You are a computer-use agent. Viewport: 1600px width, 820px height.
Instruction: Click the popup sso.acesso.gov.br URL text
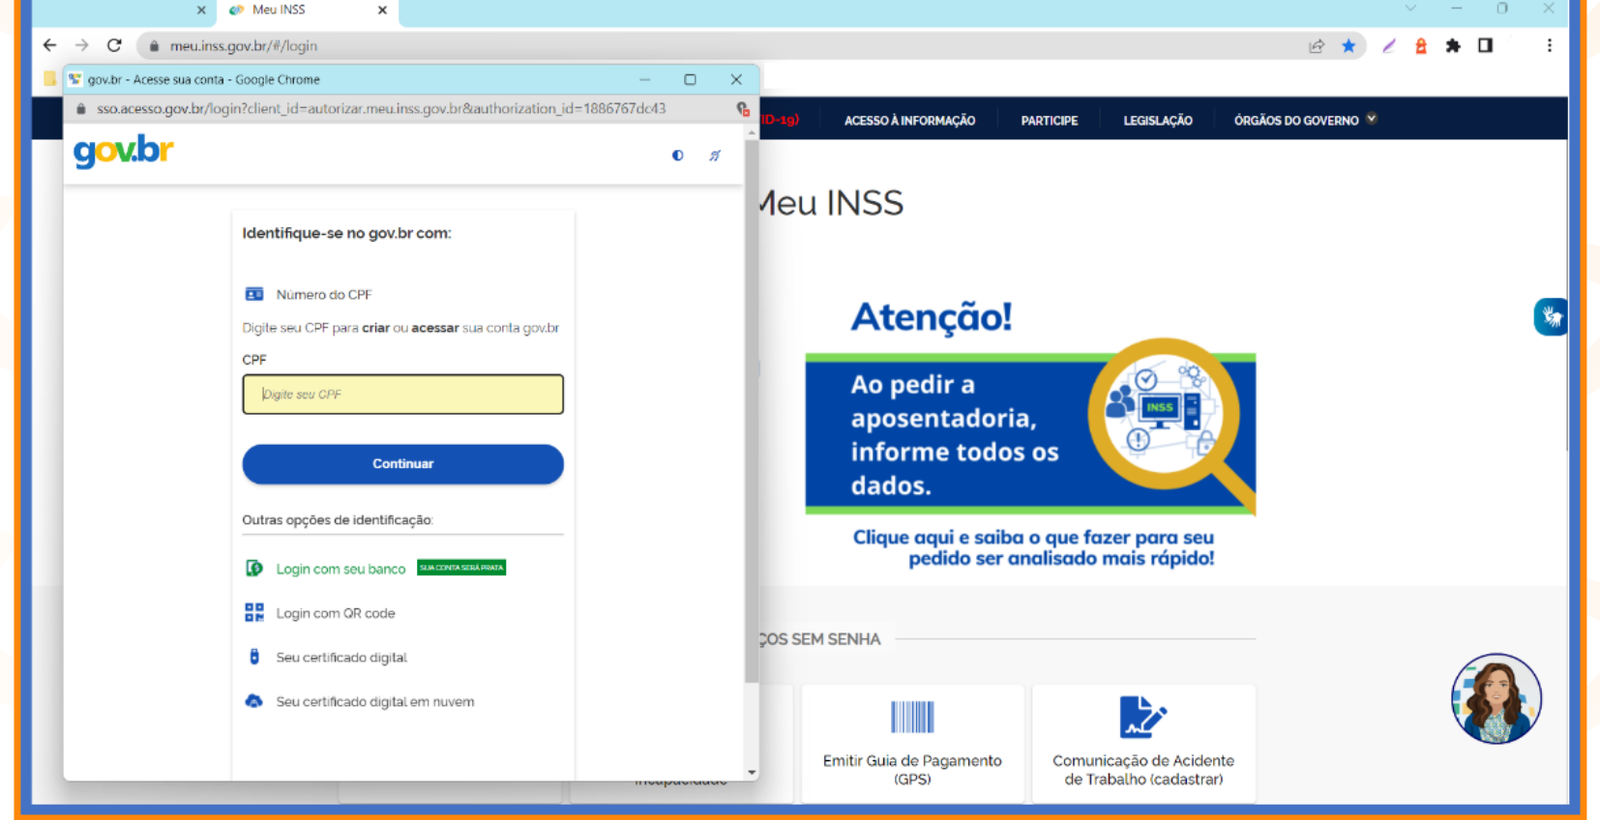tap(381, 108)
